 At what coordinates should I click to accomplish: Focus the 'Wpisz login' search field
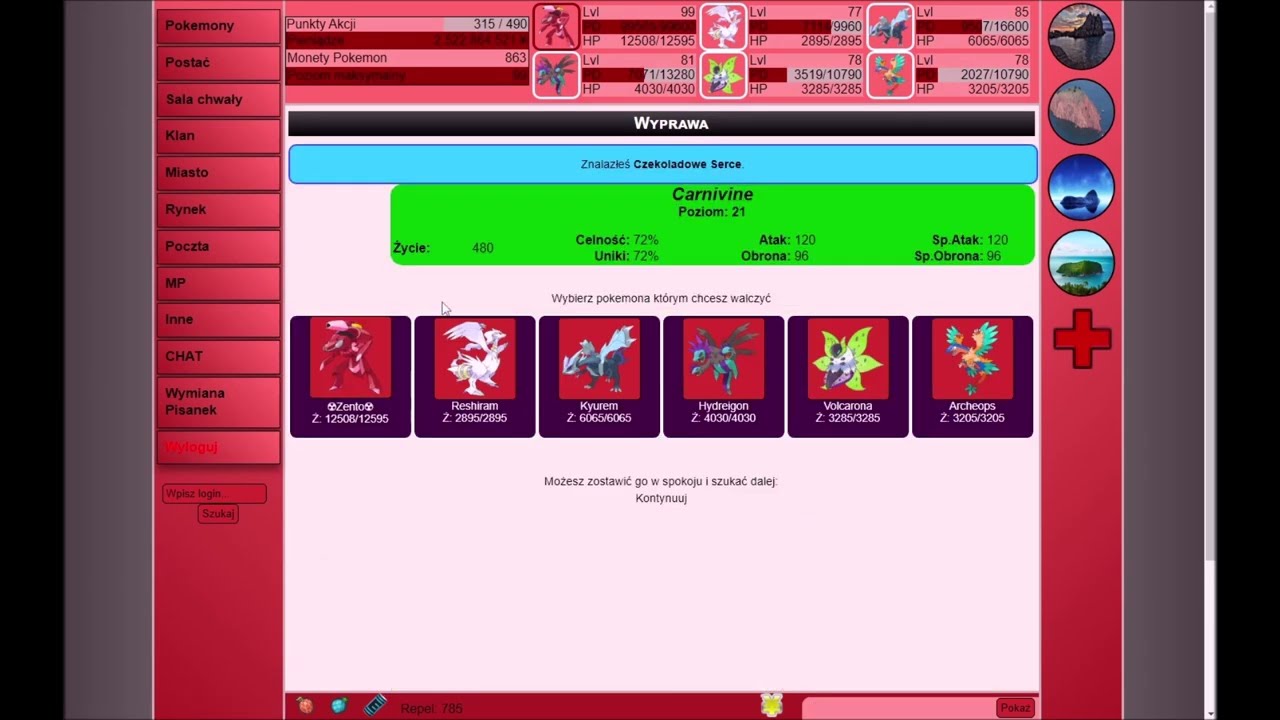pyautogui.click(x=214, y=494)
